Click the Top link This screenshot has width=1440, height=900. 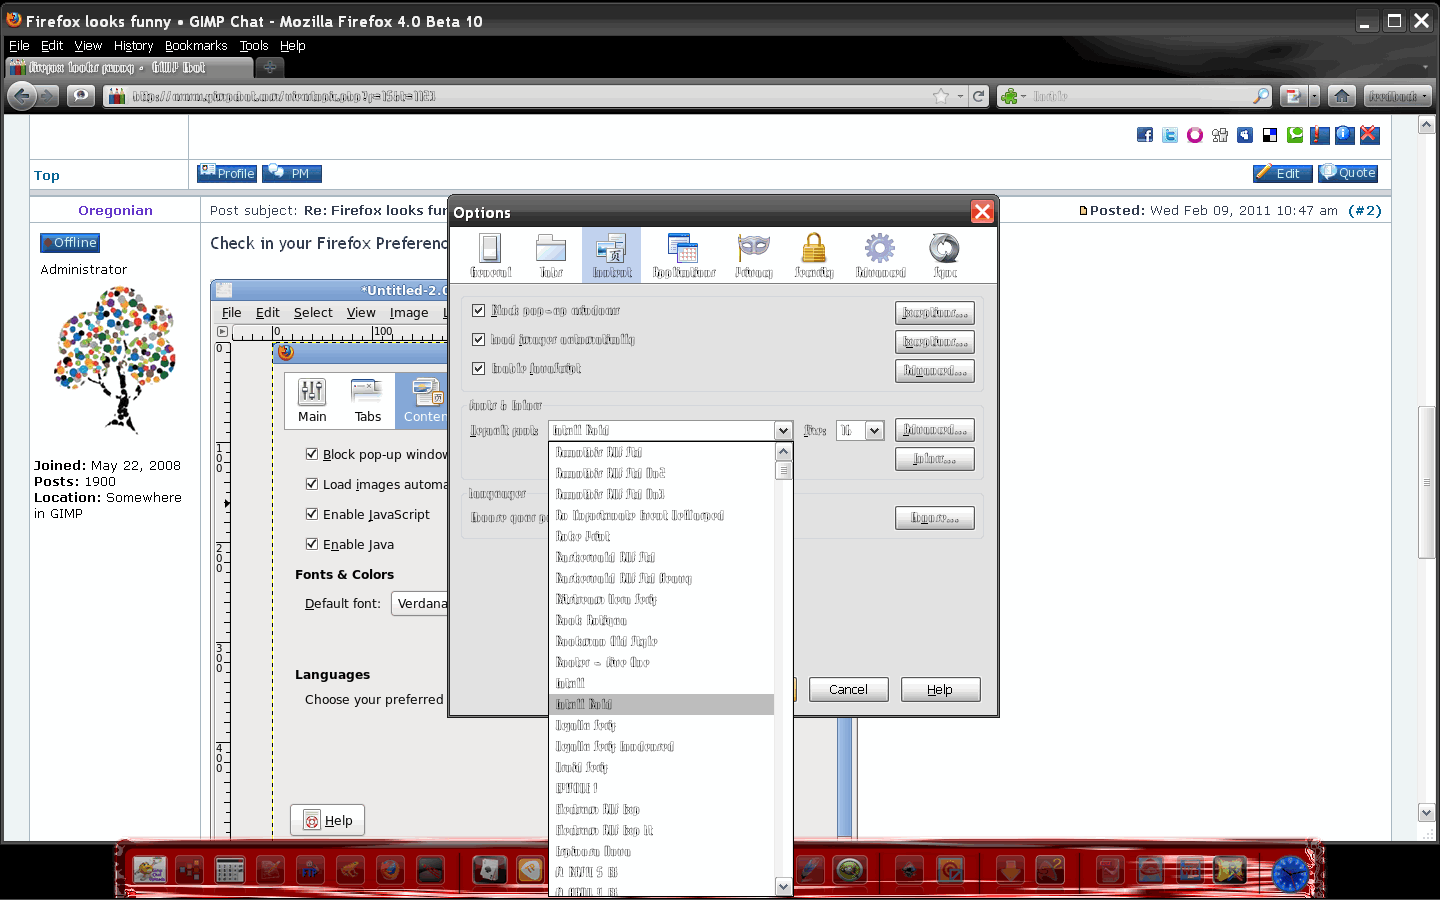[47, 176]
